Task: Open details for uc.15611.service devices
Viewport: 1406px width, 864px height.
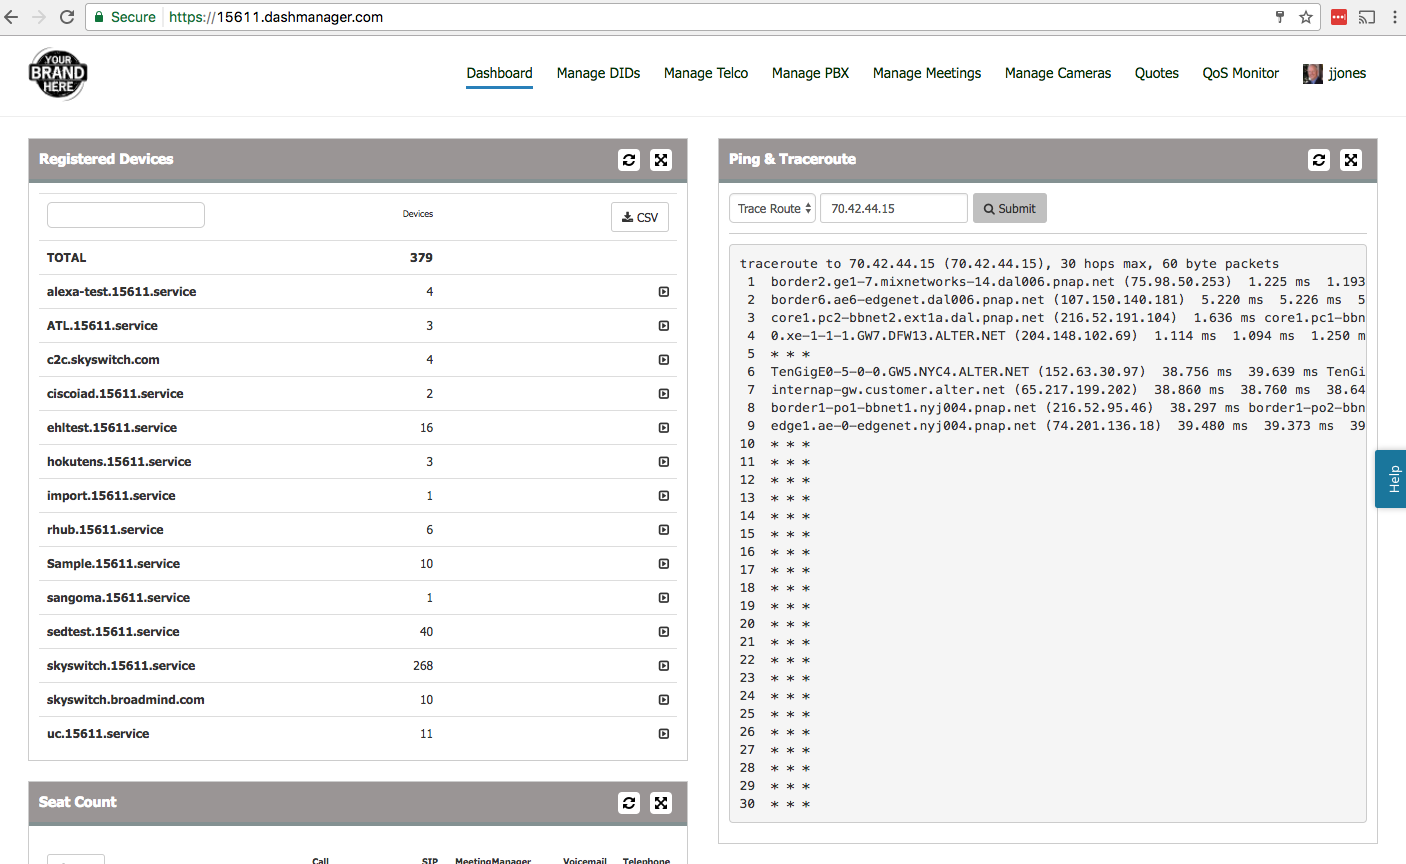Action: tap(663, 733)
